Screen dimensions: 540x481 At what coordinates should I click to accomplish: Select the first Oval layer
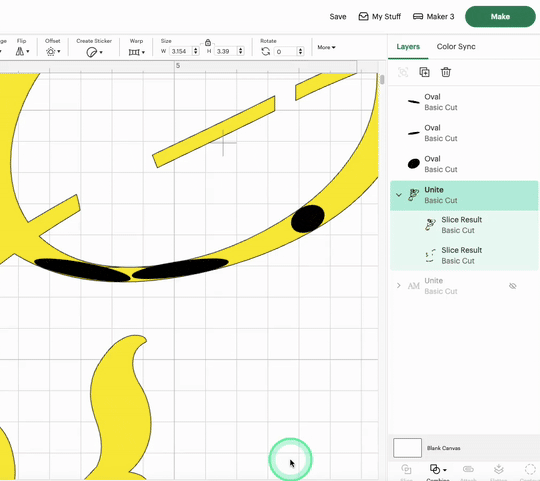click(x=464, y=102)
